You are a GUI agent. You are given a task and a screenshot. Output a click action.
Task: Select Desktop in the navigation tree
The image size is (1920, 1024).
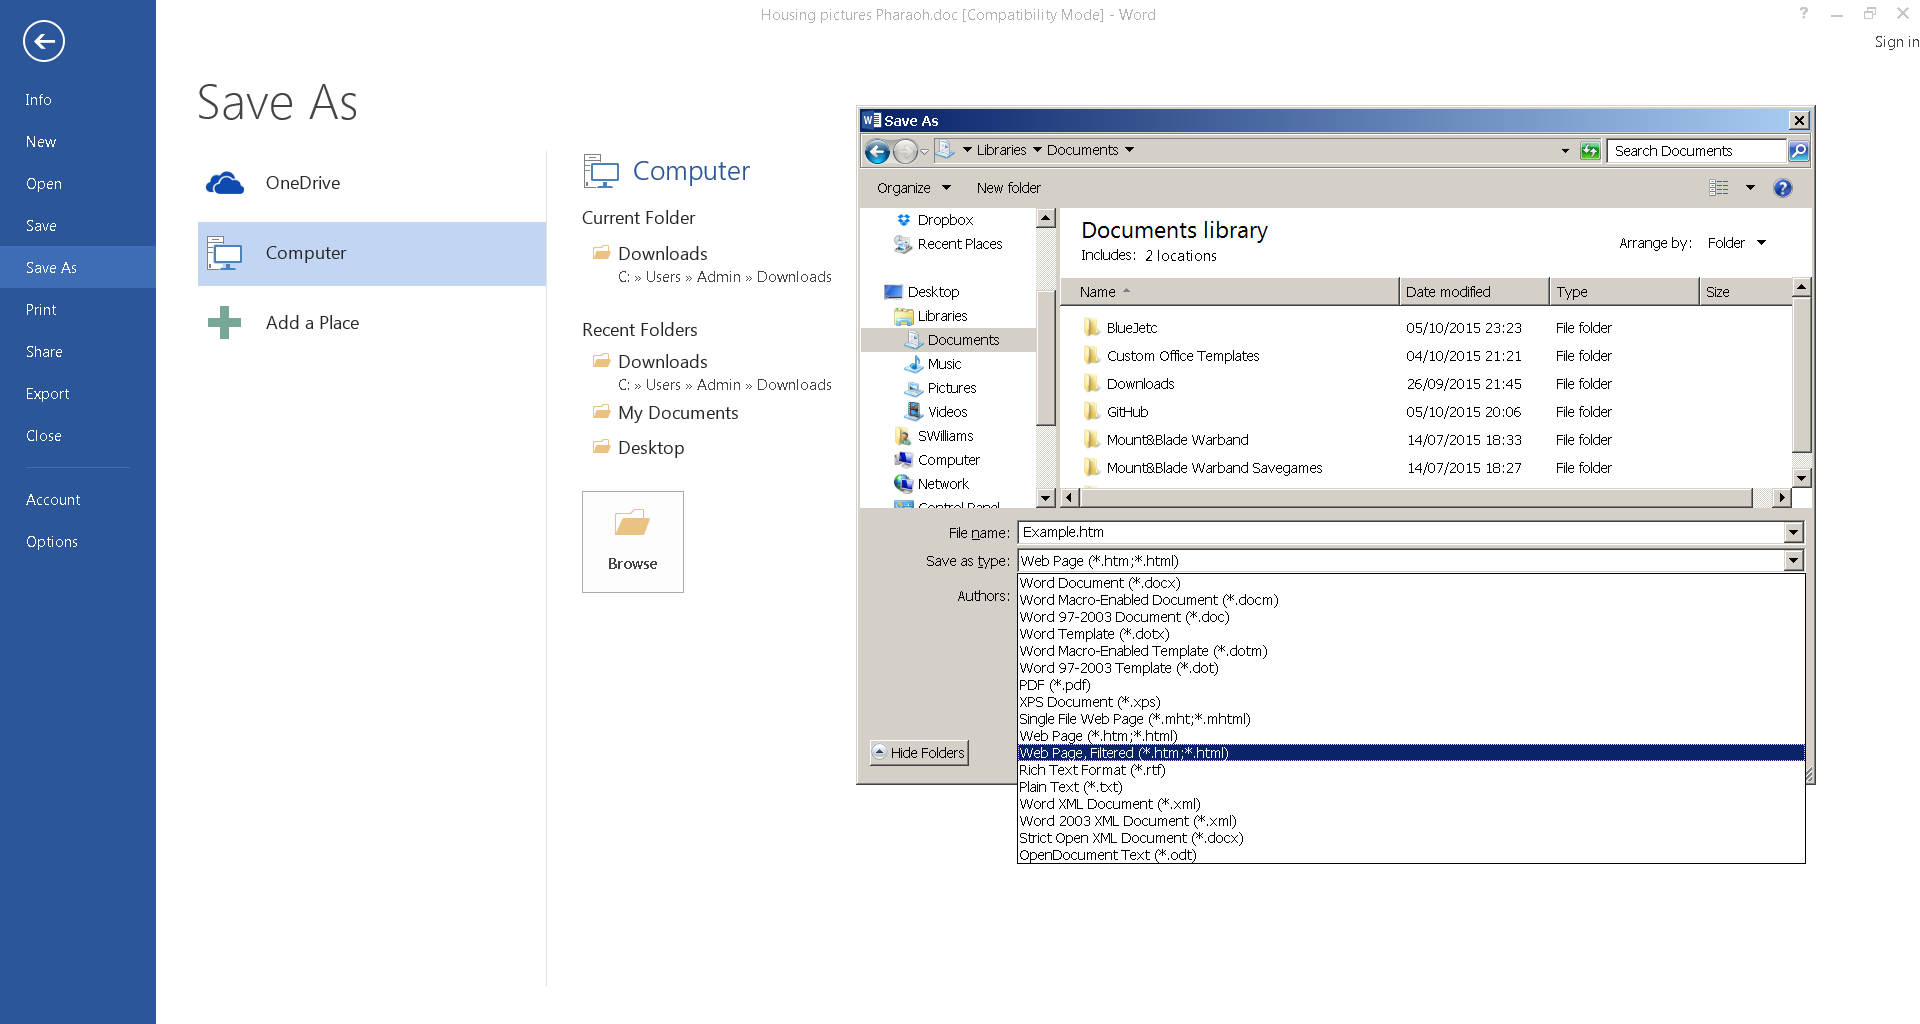click(x=932, y=292)
